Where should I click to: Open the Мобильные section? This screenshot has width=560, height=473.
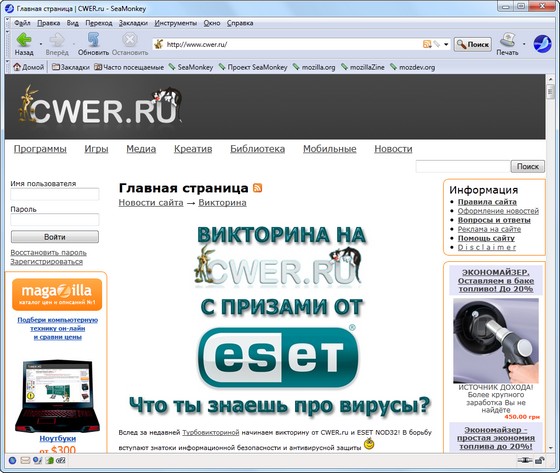tap(330, 149)
